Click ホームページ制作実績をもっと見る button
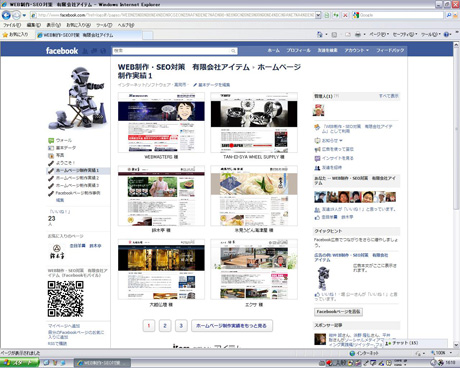The image size is (460, 368). pos(232,326)
